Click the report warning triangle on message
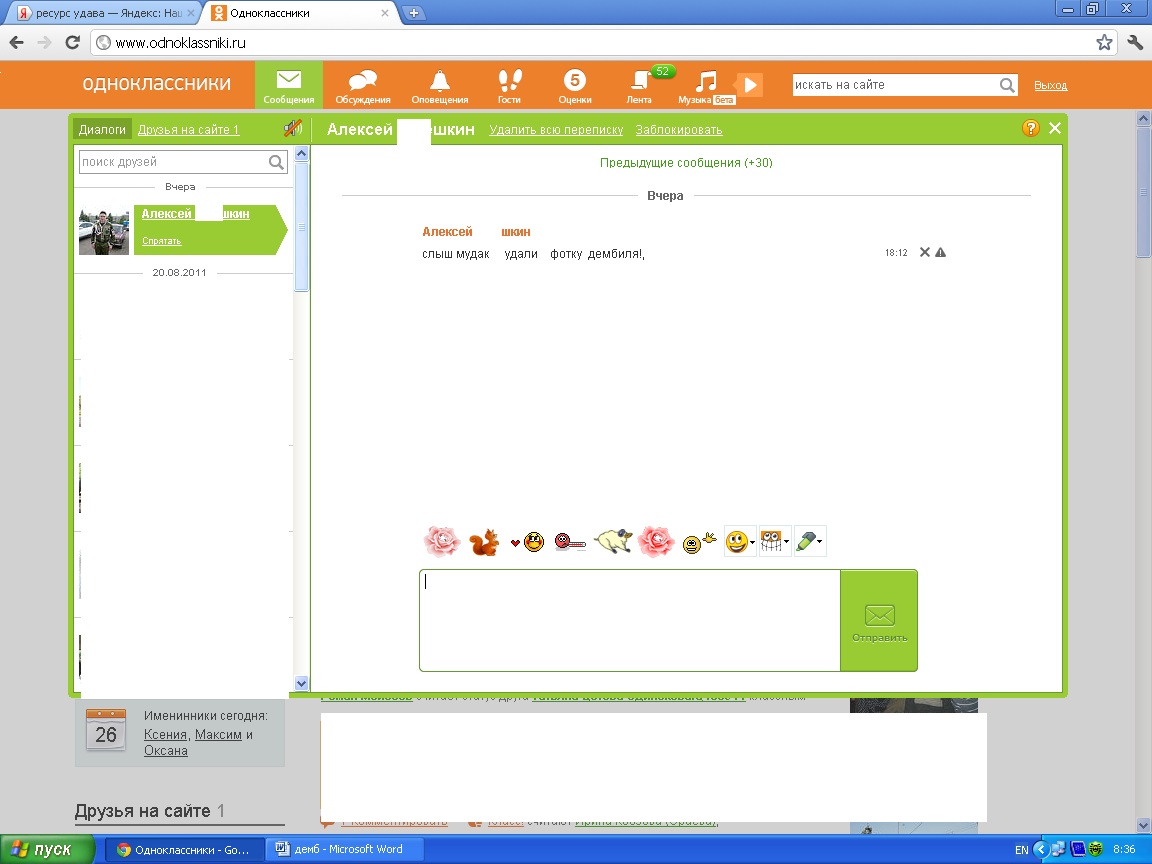The width and height of the screenshot is (1152, 864). click(940, 252)
